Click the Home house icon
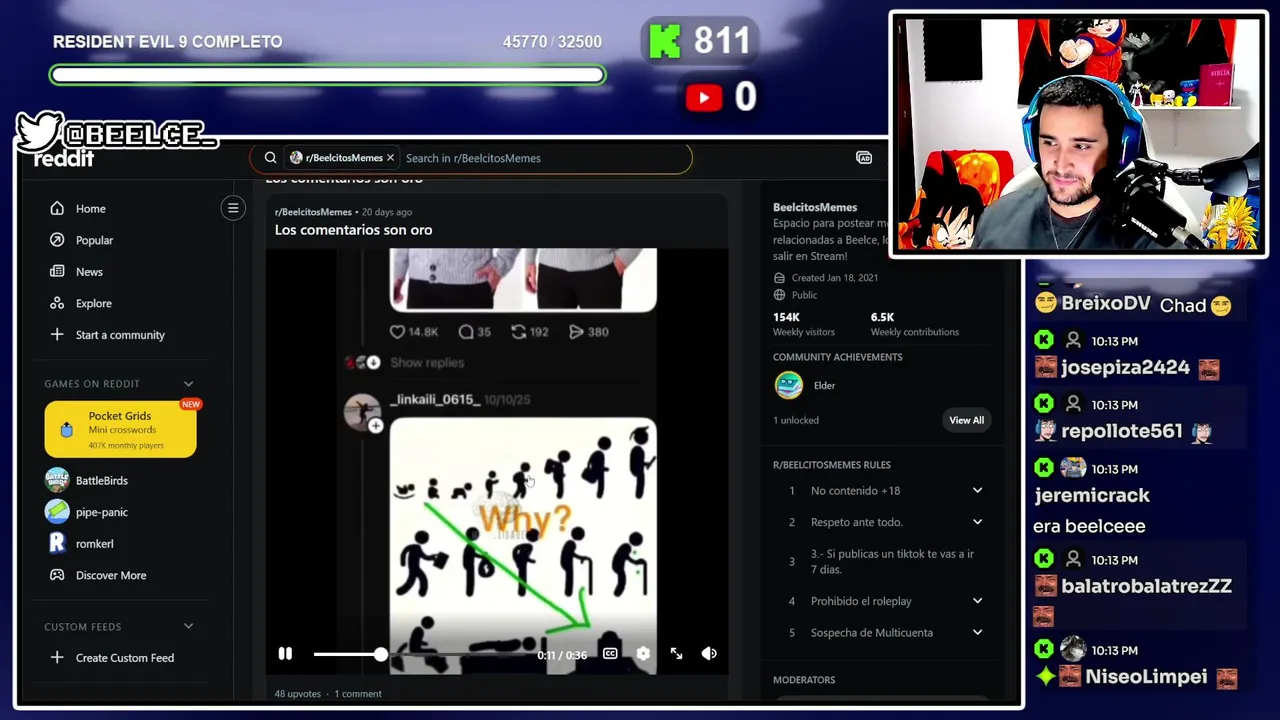This screenshot has width=1280, height=720. coord(57,209)
